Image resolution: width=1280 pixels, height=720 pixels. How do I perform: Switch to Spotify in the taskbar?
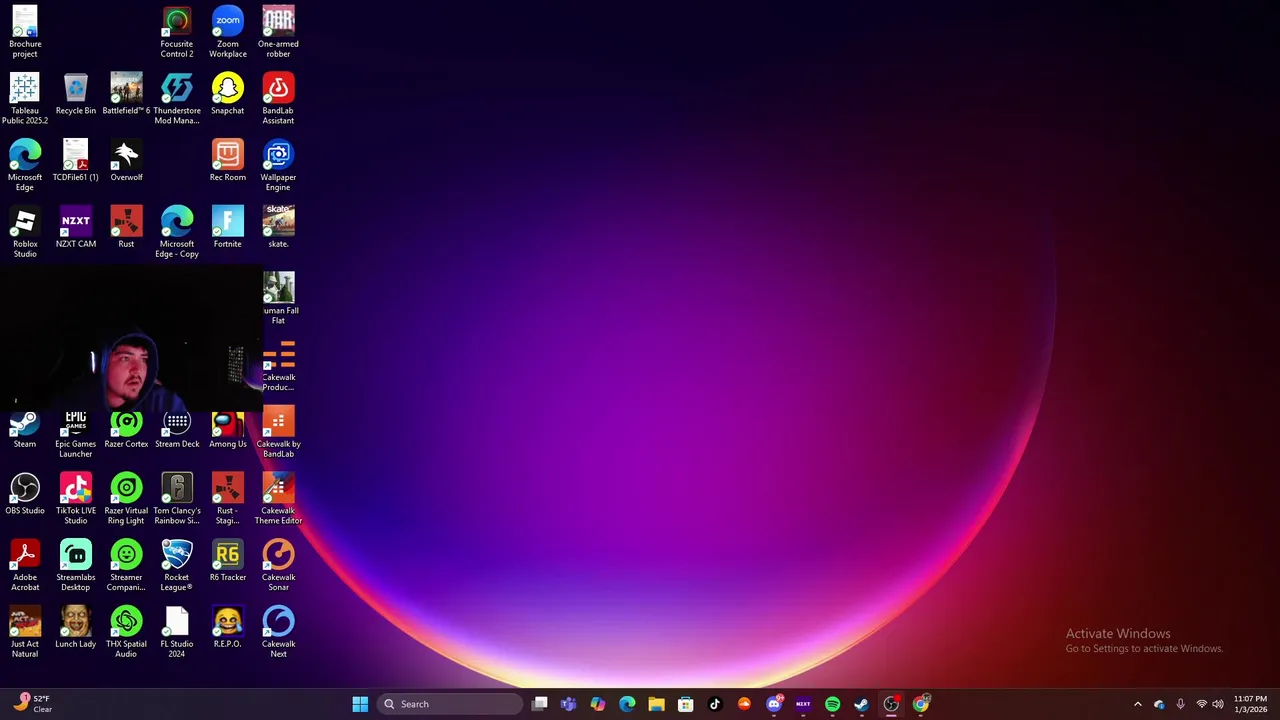[832, 704]
